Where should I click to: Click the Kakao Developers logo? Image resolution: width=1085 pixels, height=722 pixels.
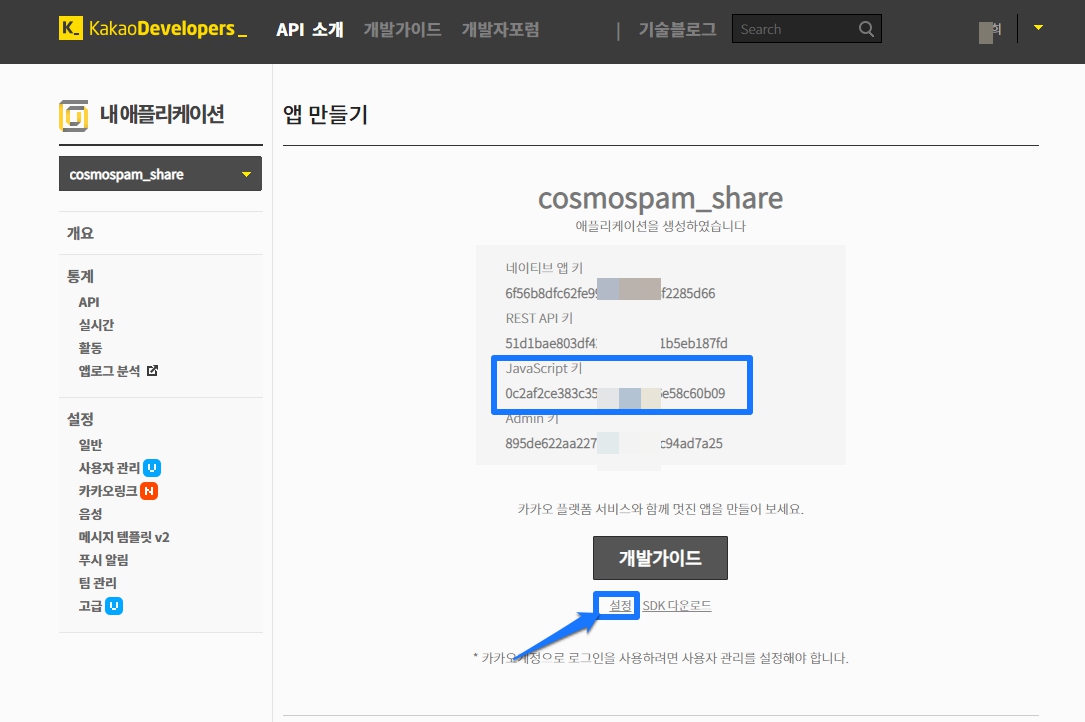(152, 29)
